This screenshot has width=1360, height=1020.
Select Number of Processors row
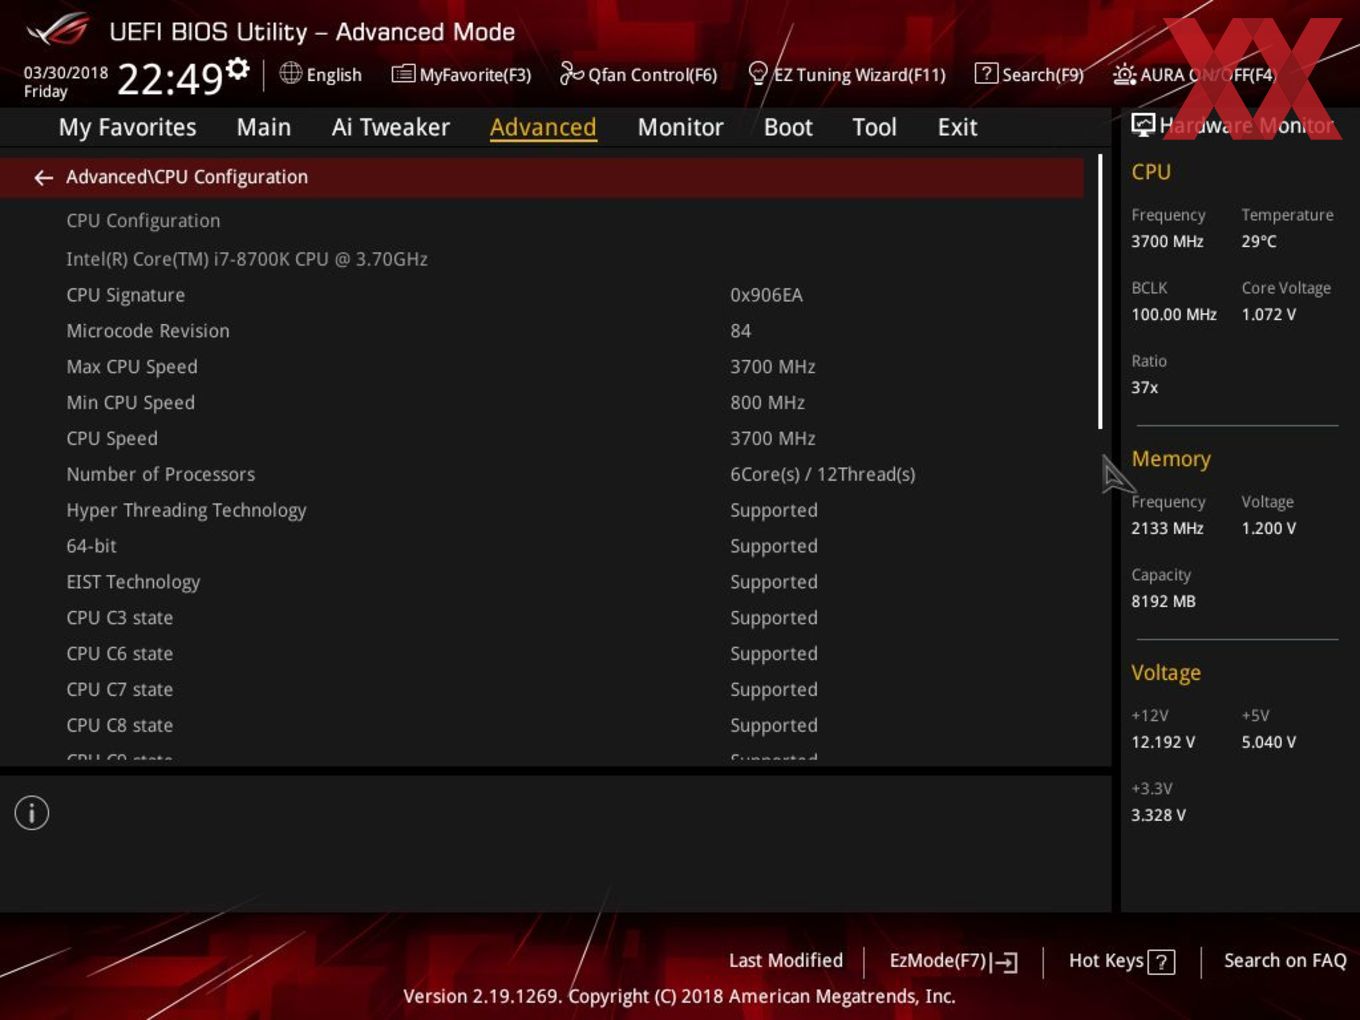540,475
